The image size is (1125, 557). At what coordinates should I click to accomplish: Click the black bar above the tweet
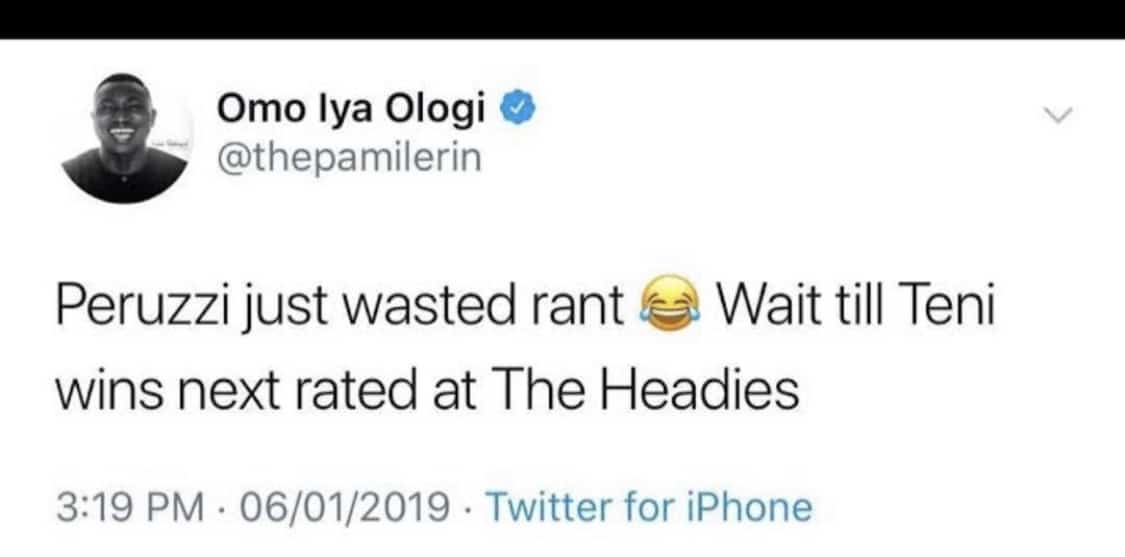pyautogui.click(x=562, y=19)
